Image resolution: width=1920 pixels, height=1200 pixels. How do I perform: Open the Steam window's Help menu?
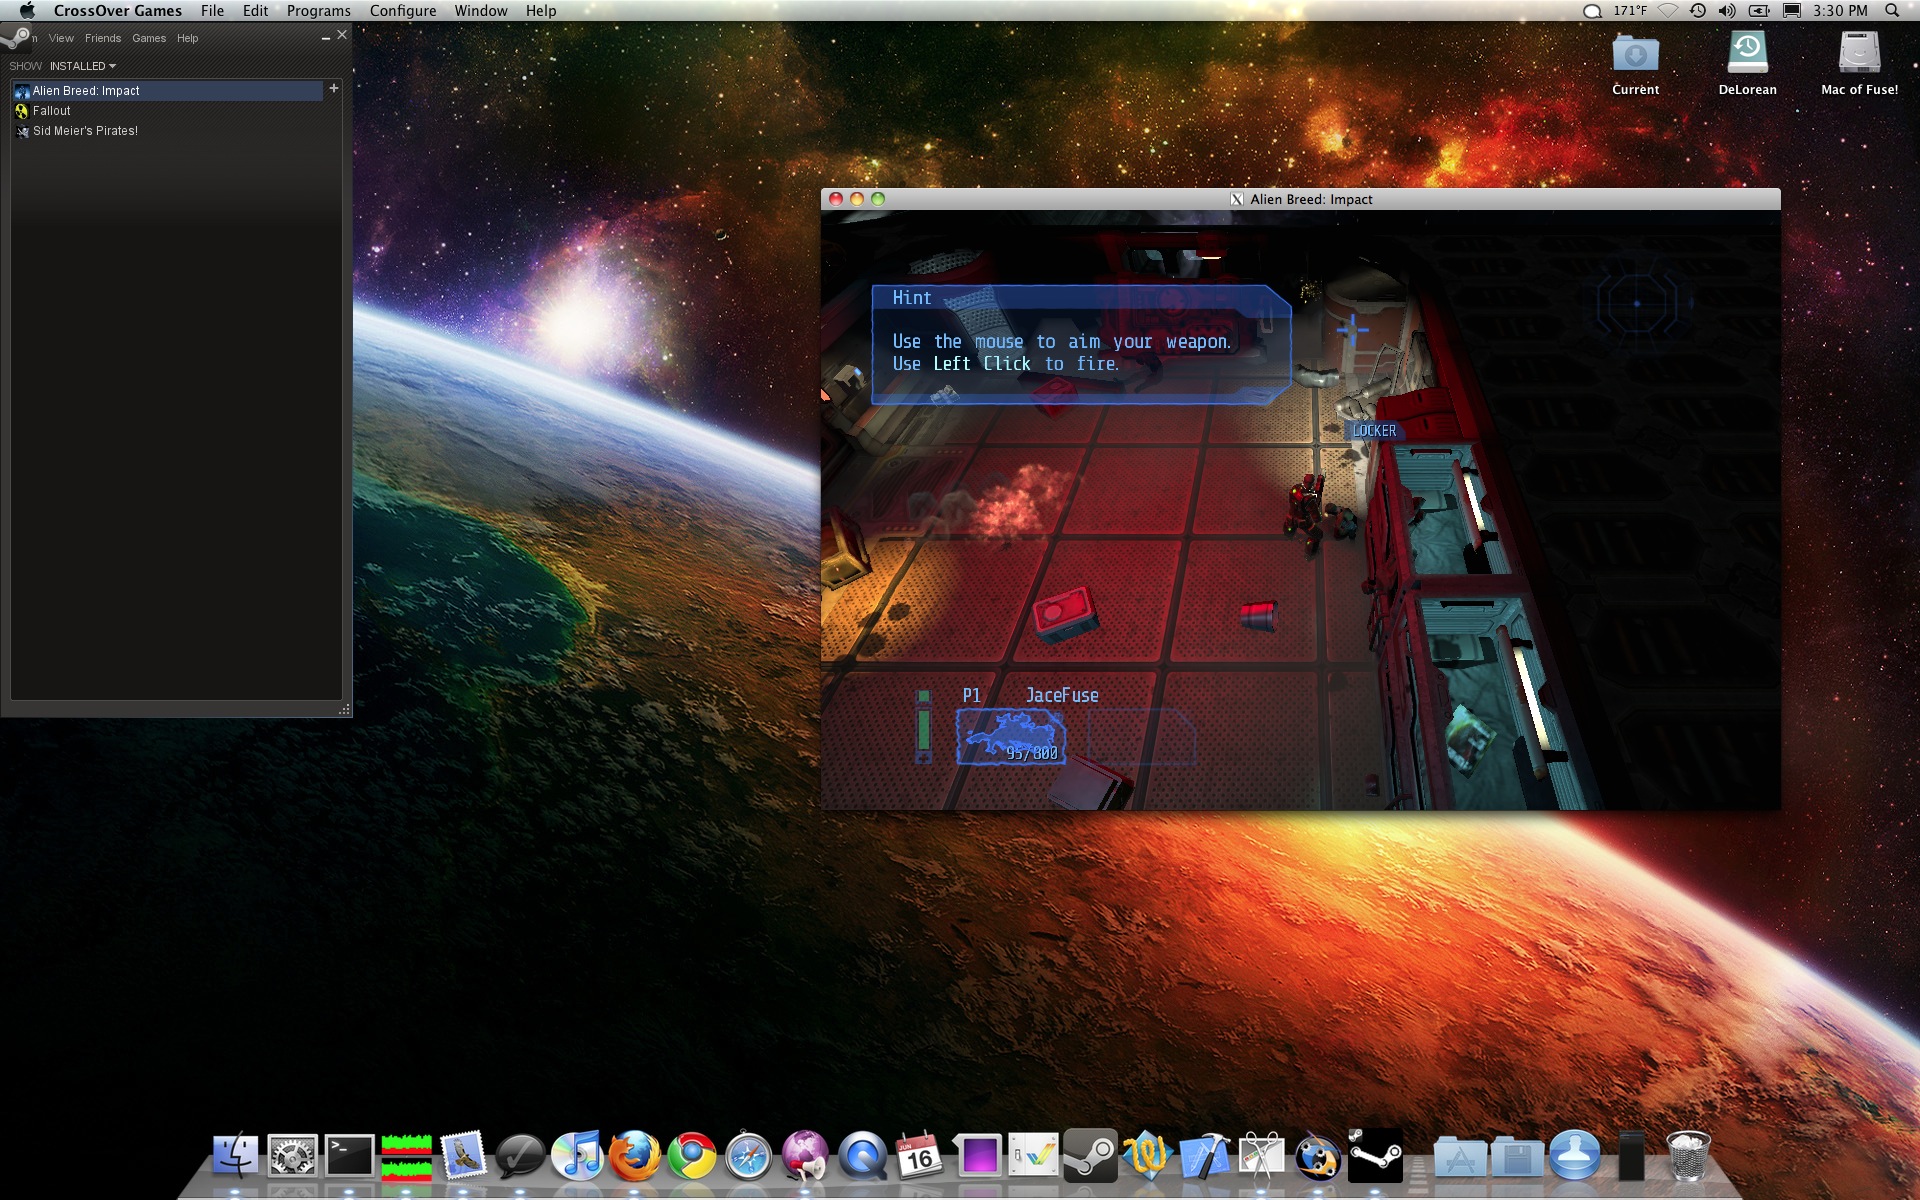tap(188, 38)
